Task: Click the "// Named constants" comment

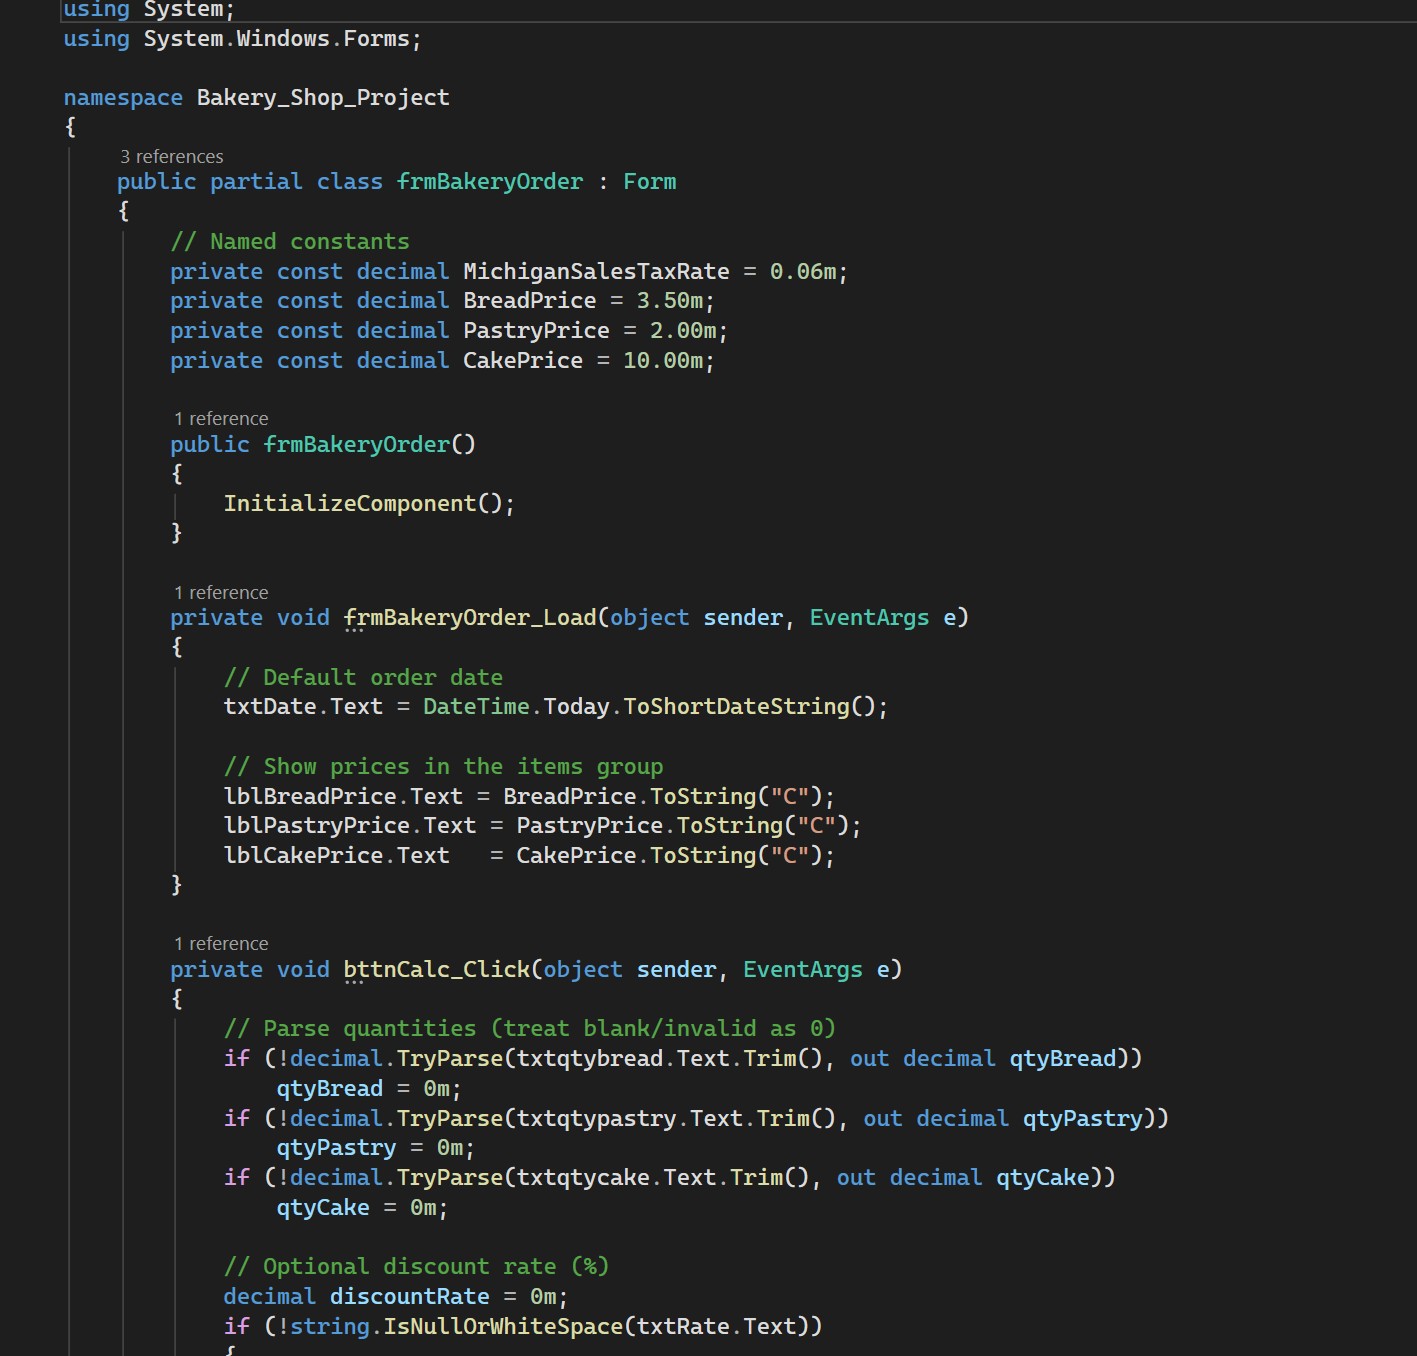Action: [291, 240]
